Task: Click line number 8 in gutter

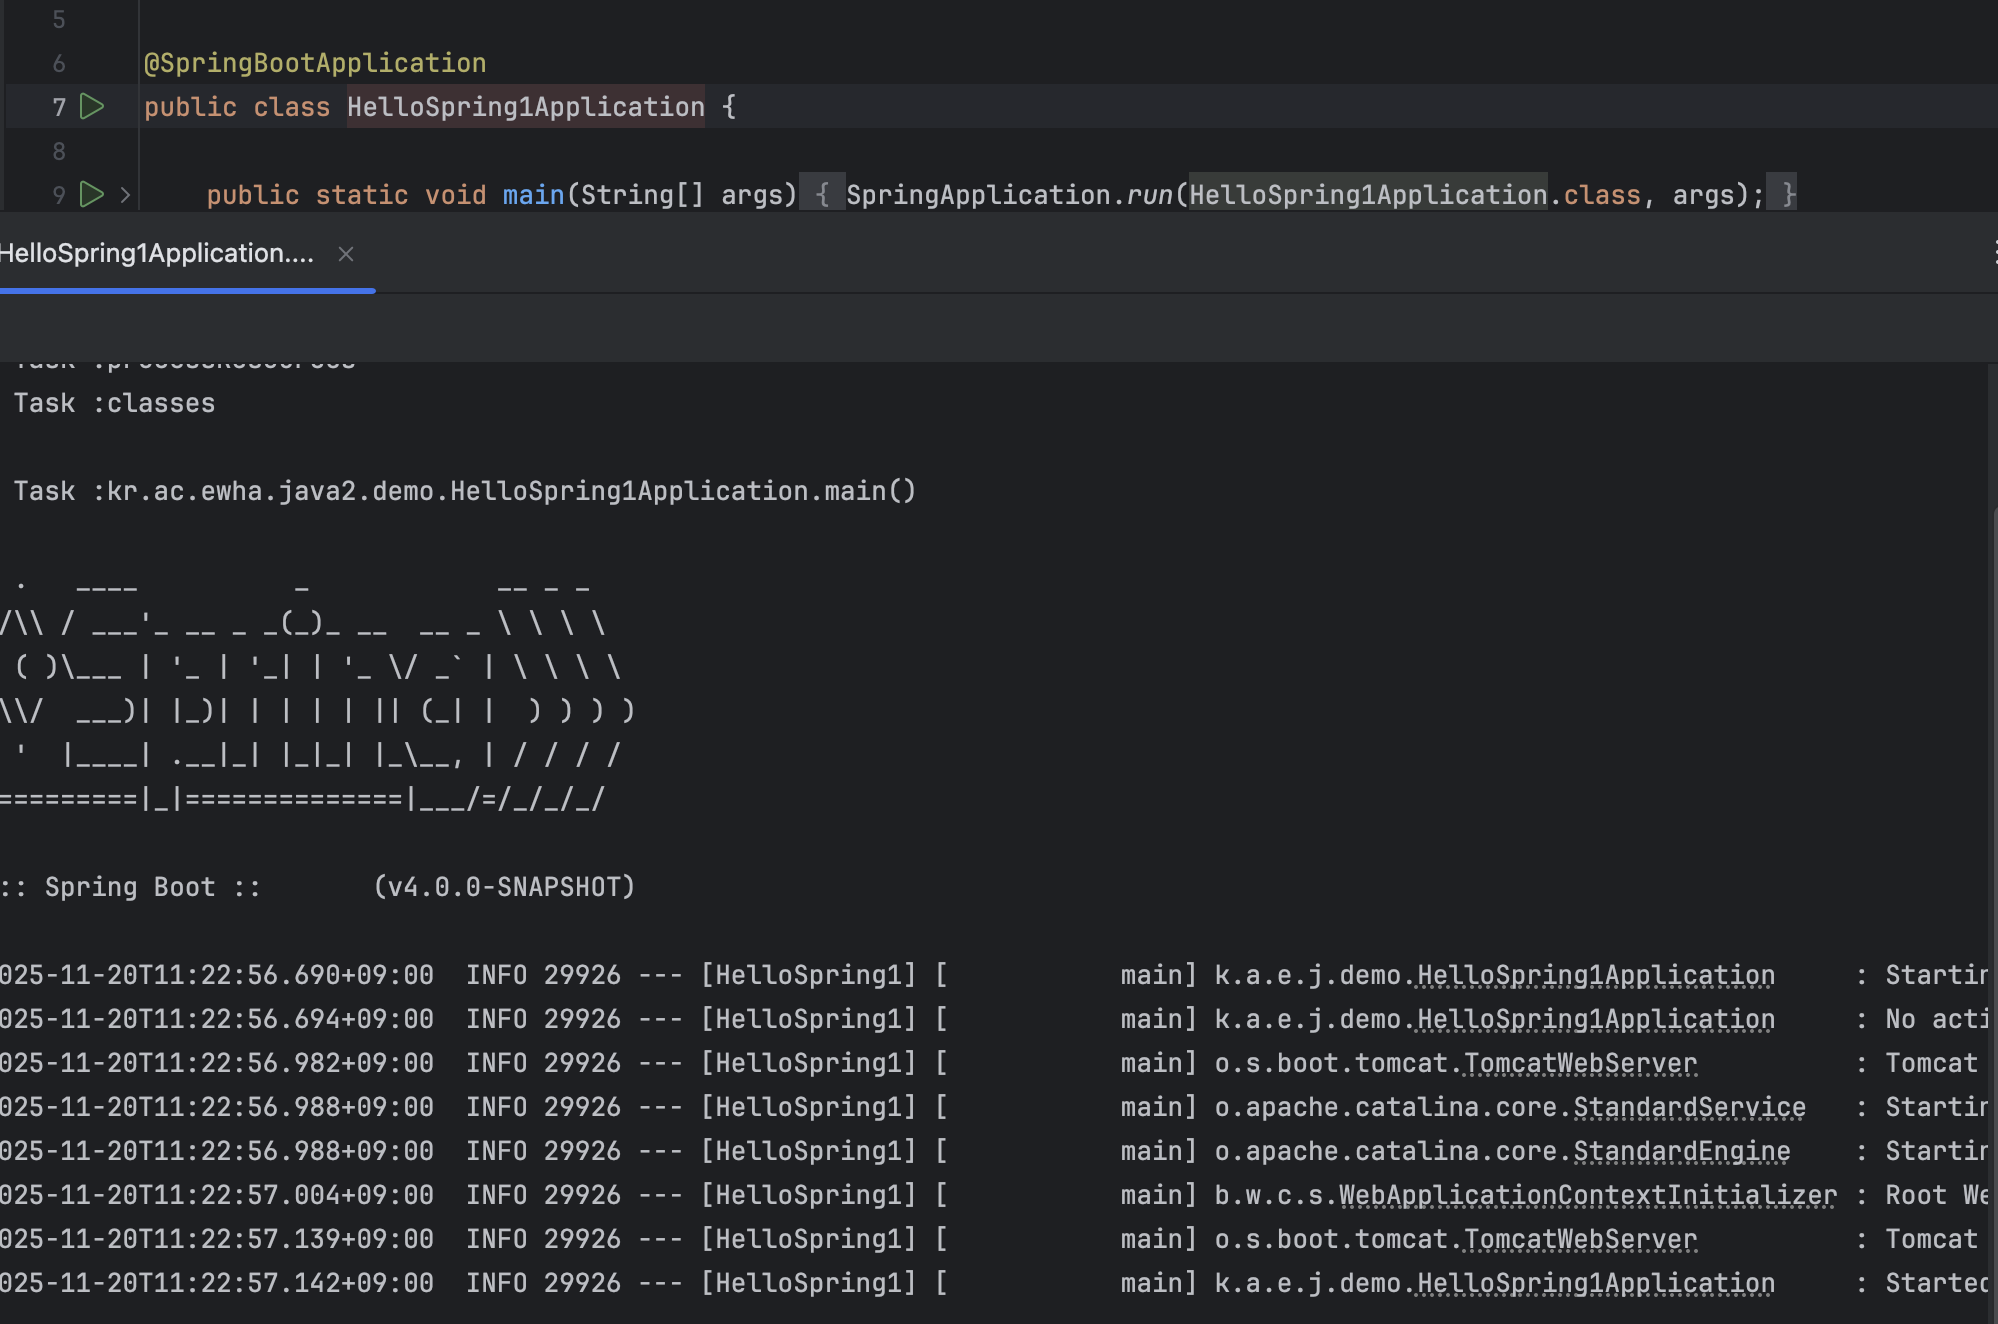Action: click(x=59, y=151)
